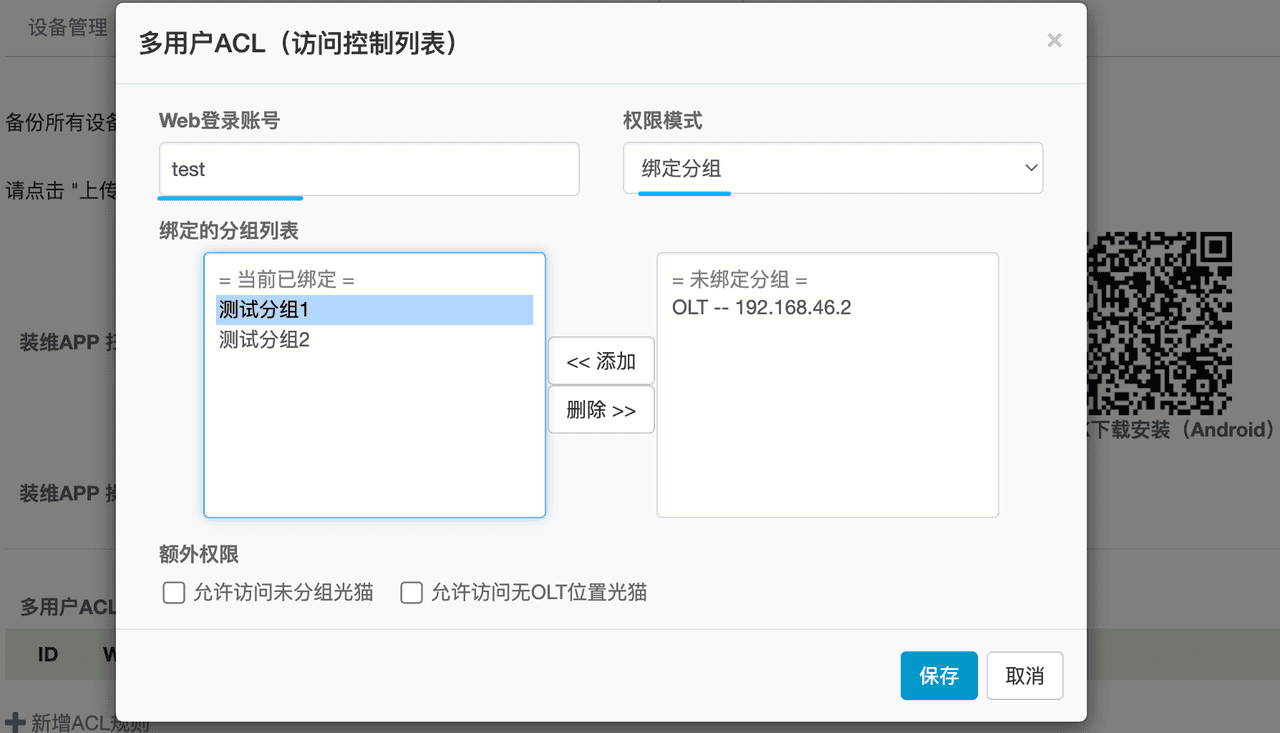Toggle 允许访问无OLT位置光猫 checkbox
The image size is (1280, 733).
411,593
